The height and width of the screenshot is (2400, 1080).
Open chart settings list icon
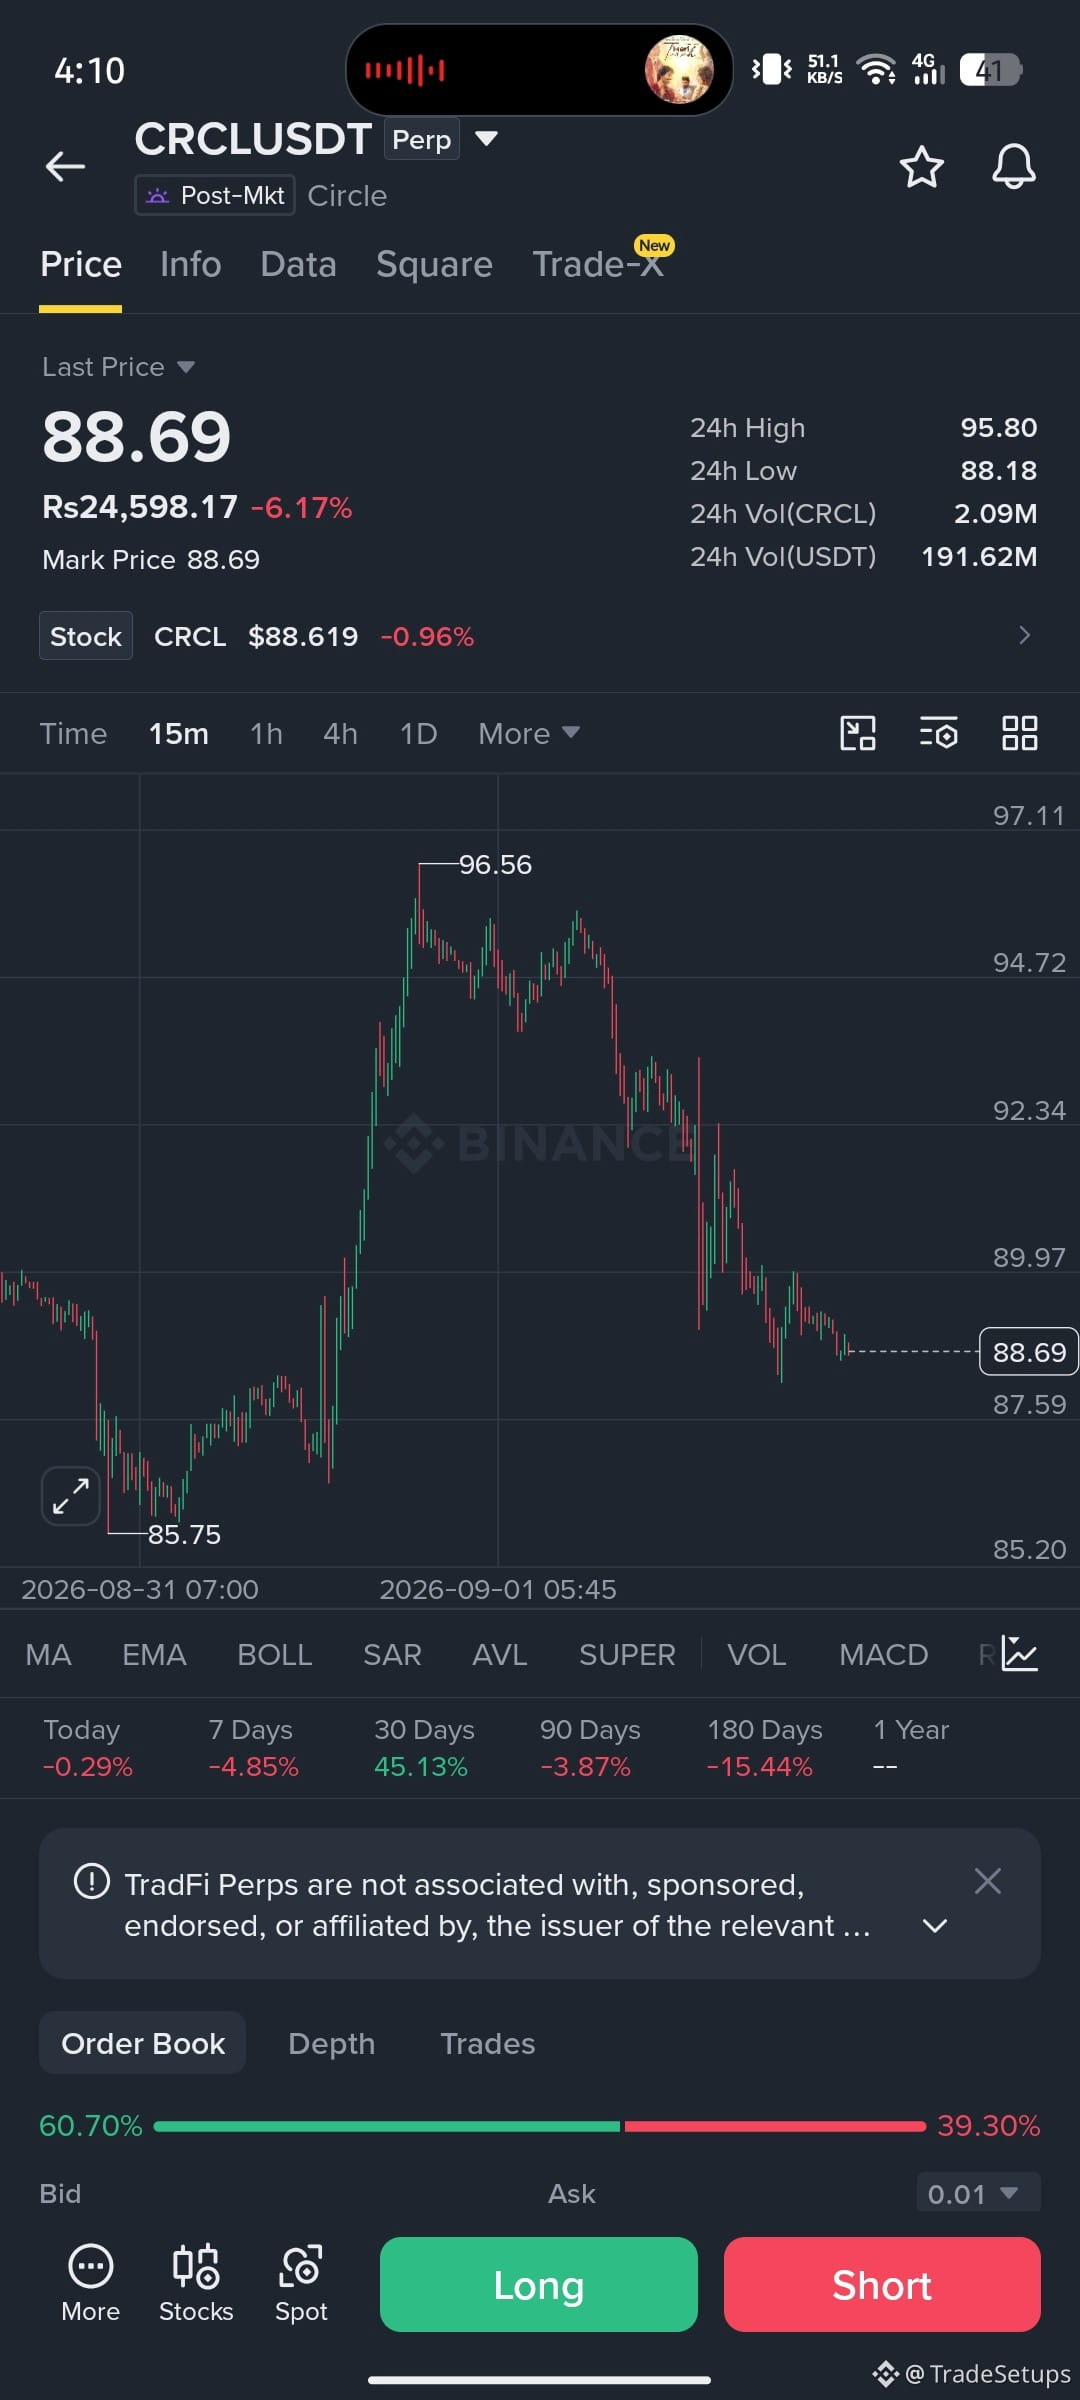938,733
